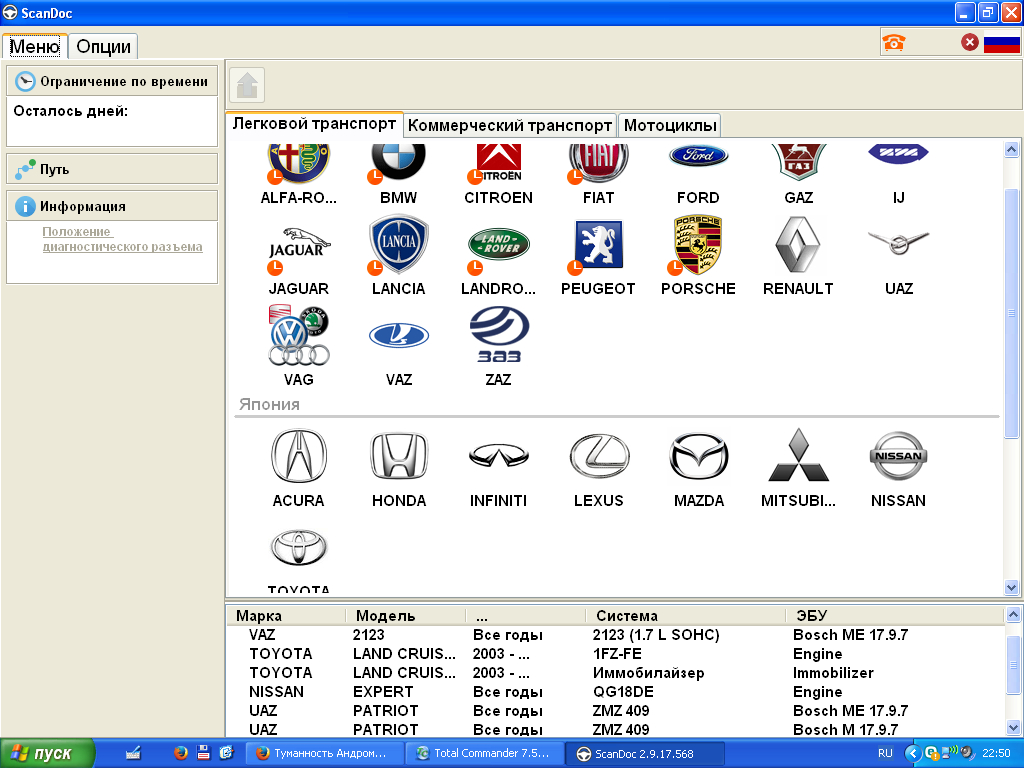Image resolution: width=1024 pixels, height=768 pixels.
Task: Select Nissan Expert QG18DE row
Action: click(x=615, y=692)
